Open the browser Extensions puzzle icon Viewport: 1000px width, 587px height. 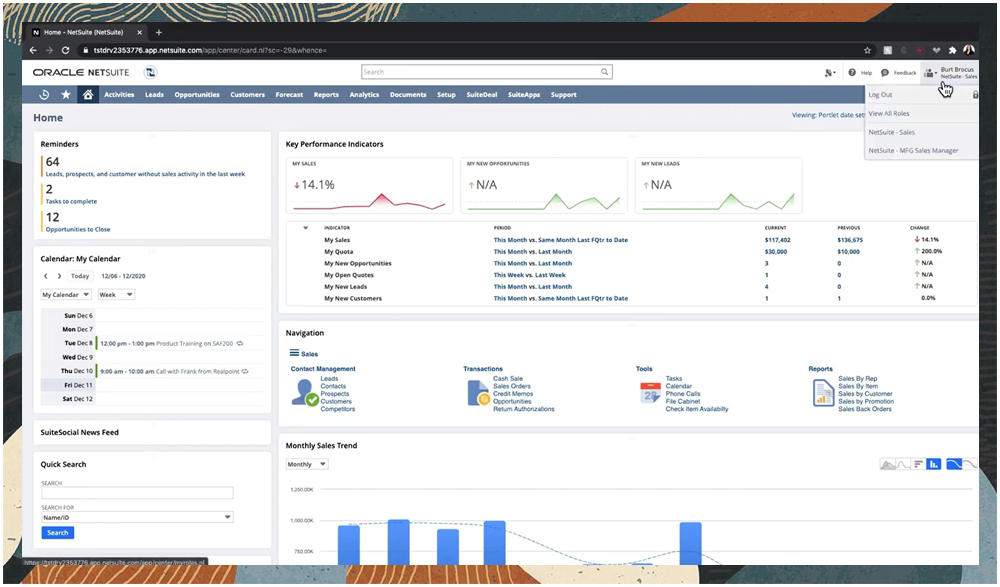tap(952, 50)
